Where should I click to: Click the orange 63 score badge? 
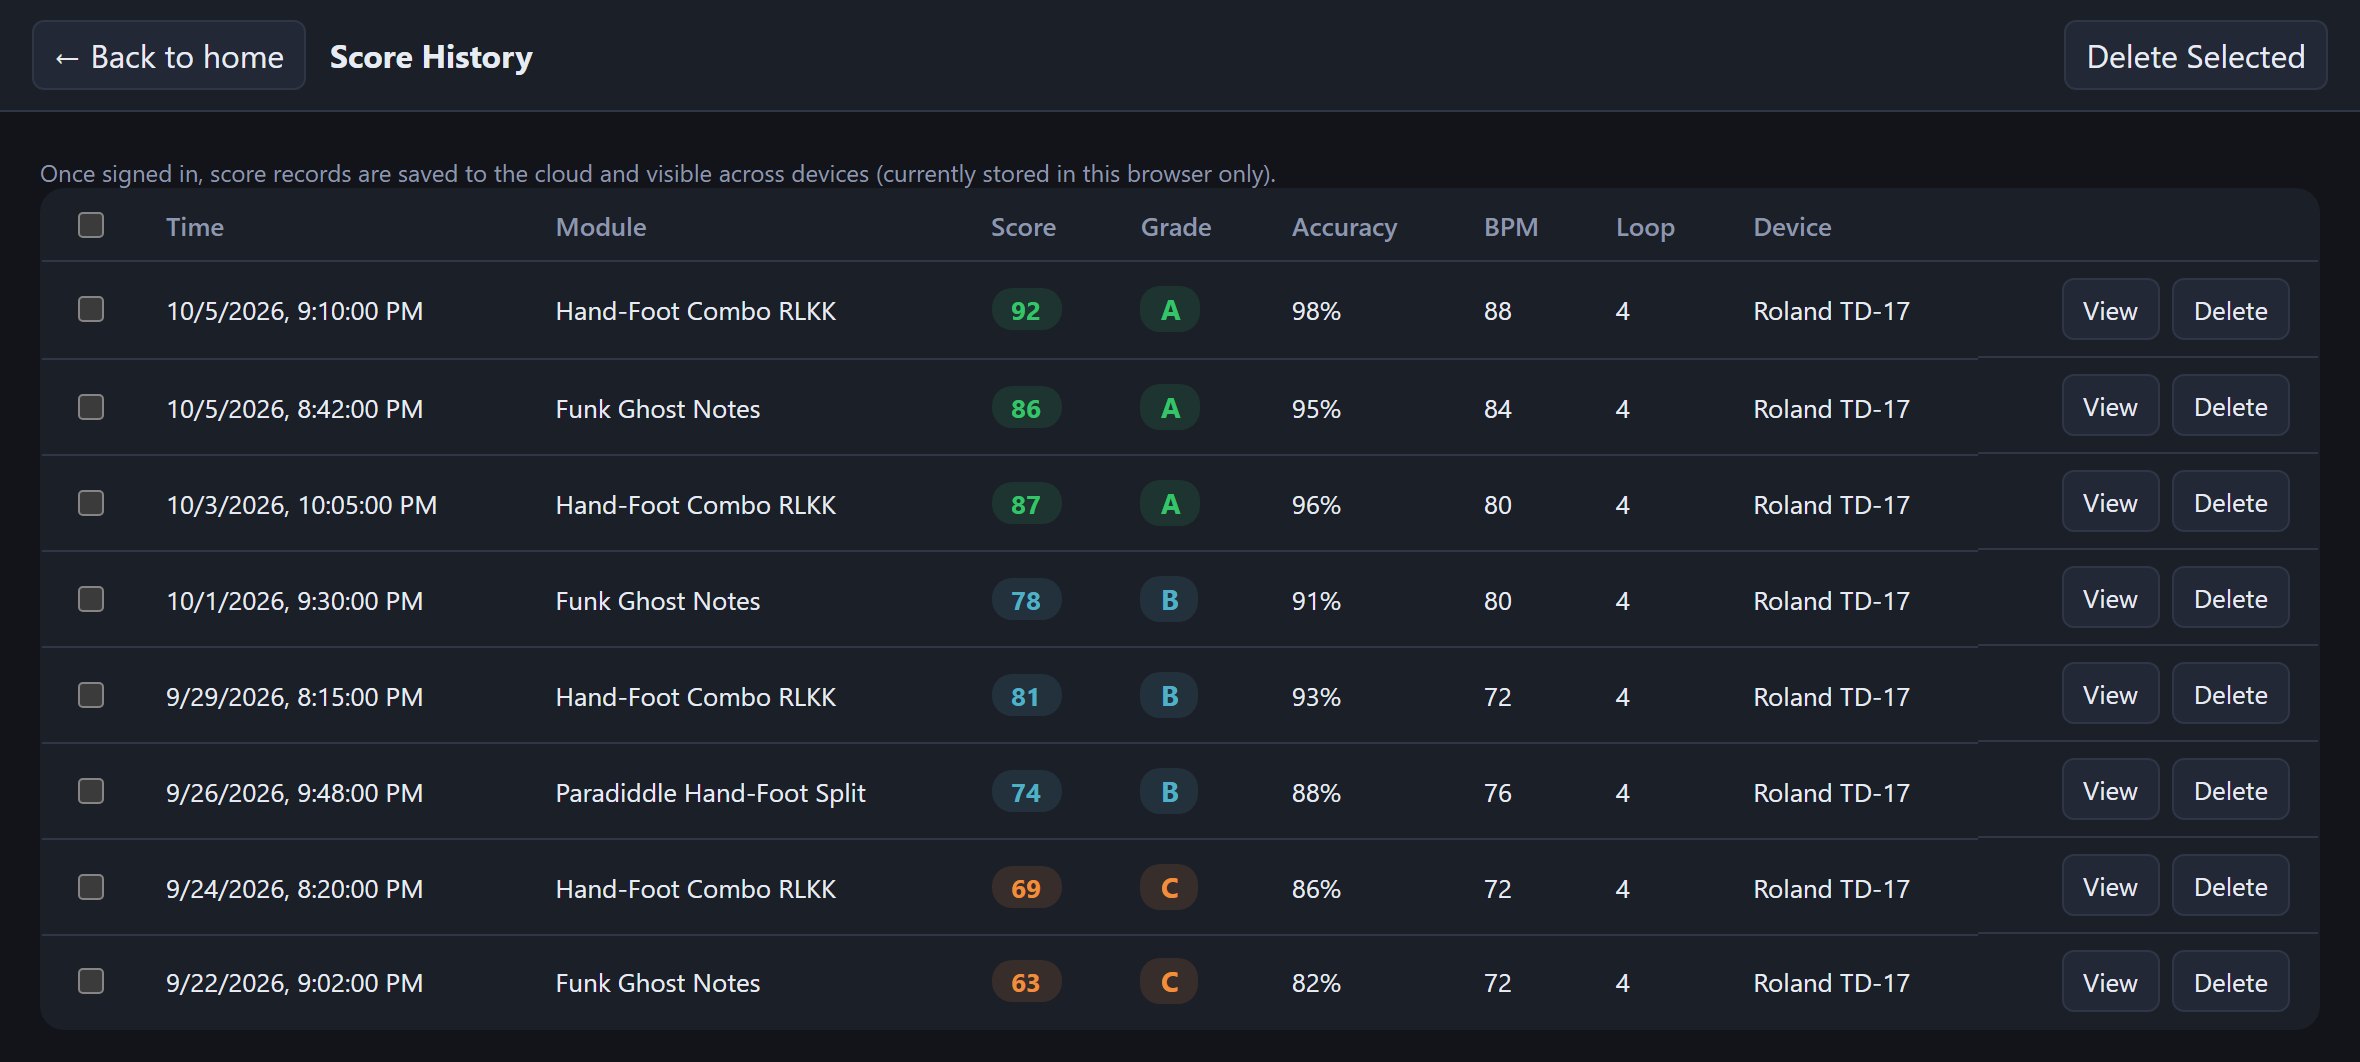1026,982
